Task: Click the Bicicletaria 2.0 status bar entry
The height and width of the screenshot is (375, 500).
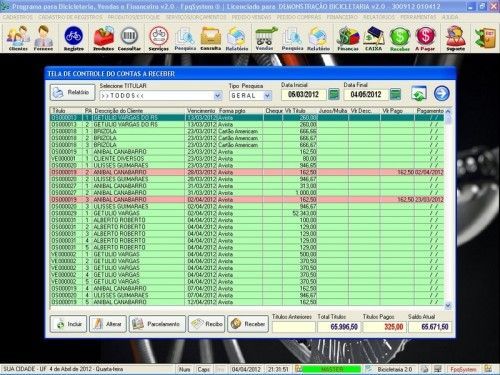Action: tap(395, 369)
